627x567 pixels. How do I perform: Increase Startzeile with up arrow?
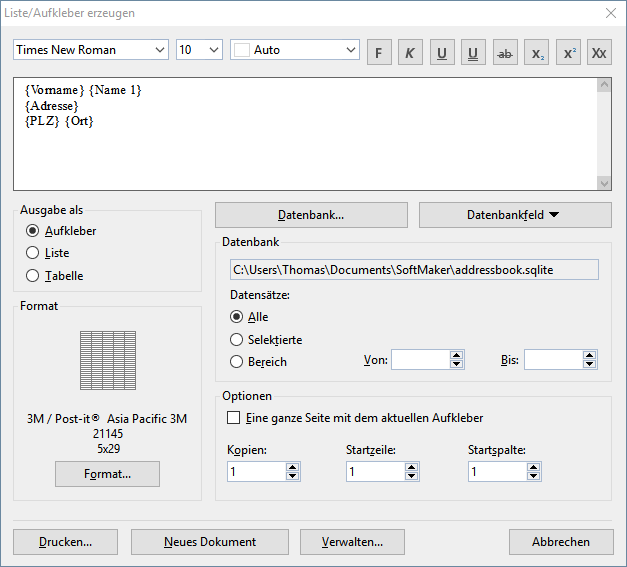tap(411, 467)
